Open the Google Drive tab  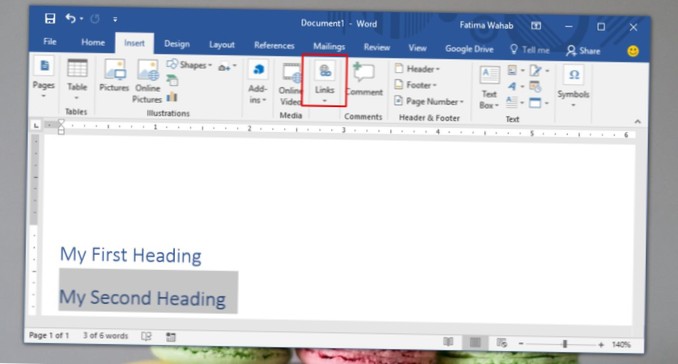[x=469, y=49]
